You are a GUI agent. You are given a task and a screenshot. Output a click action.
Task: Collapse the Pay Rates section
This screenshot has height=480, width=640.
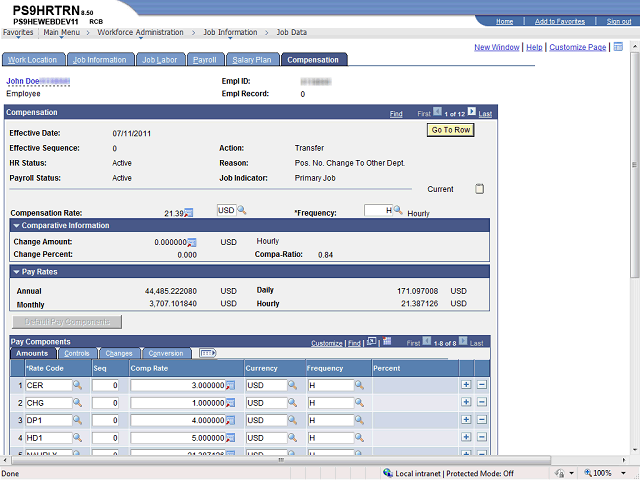[x=17, y=272]
